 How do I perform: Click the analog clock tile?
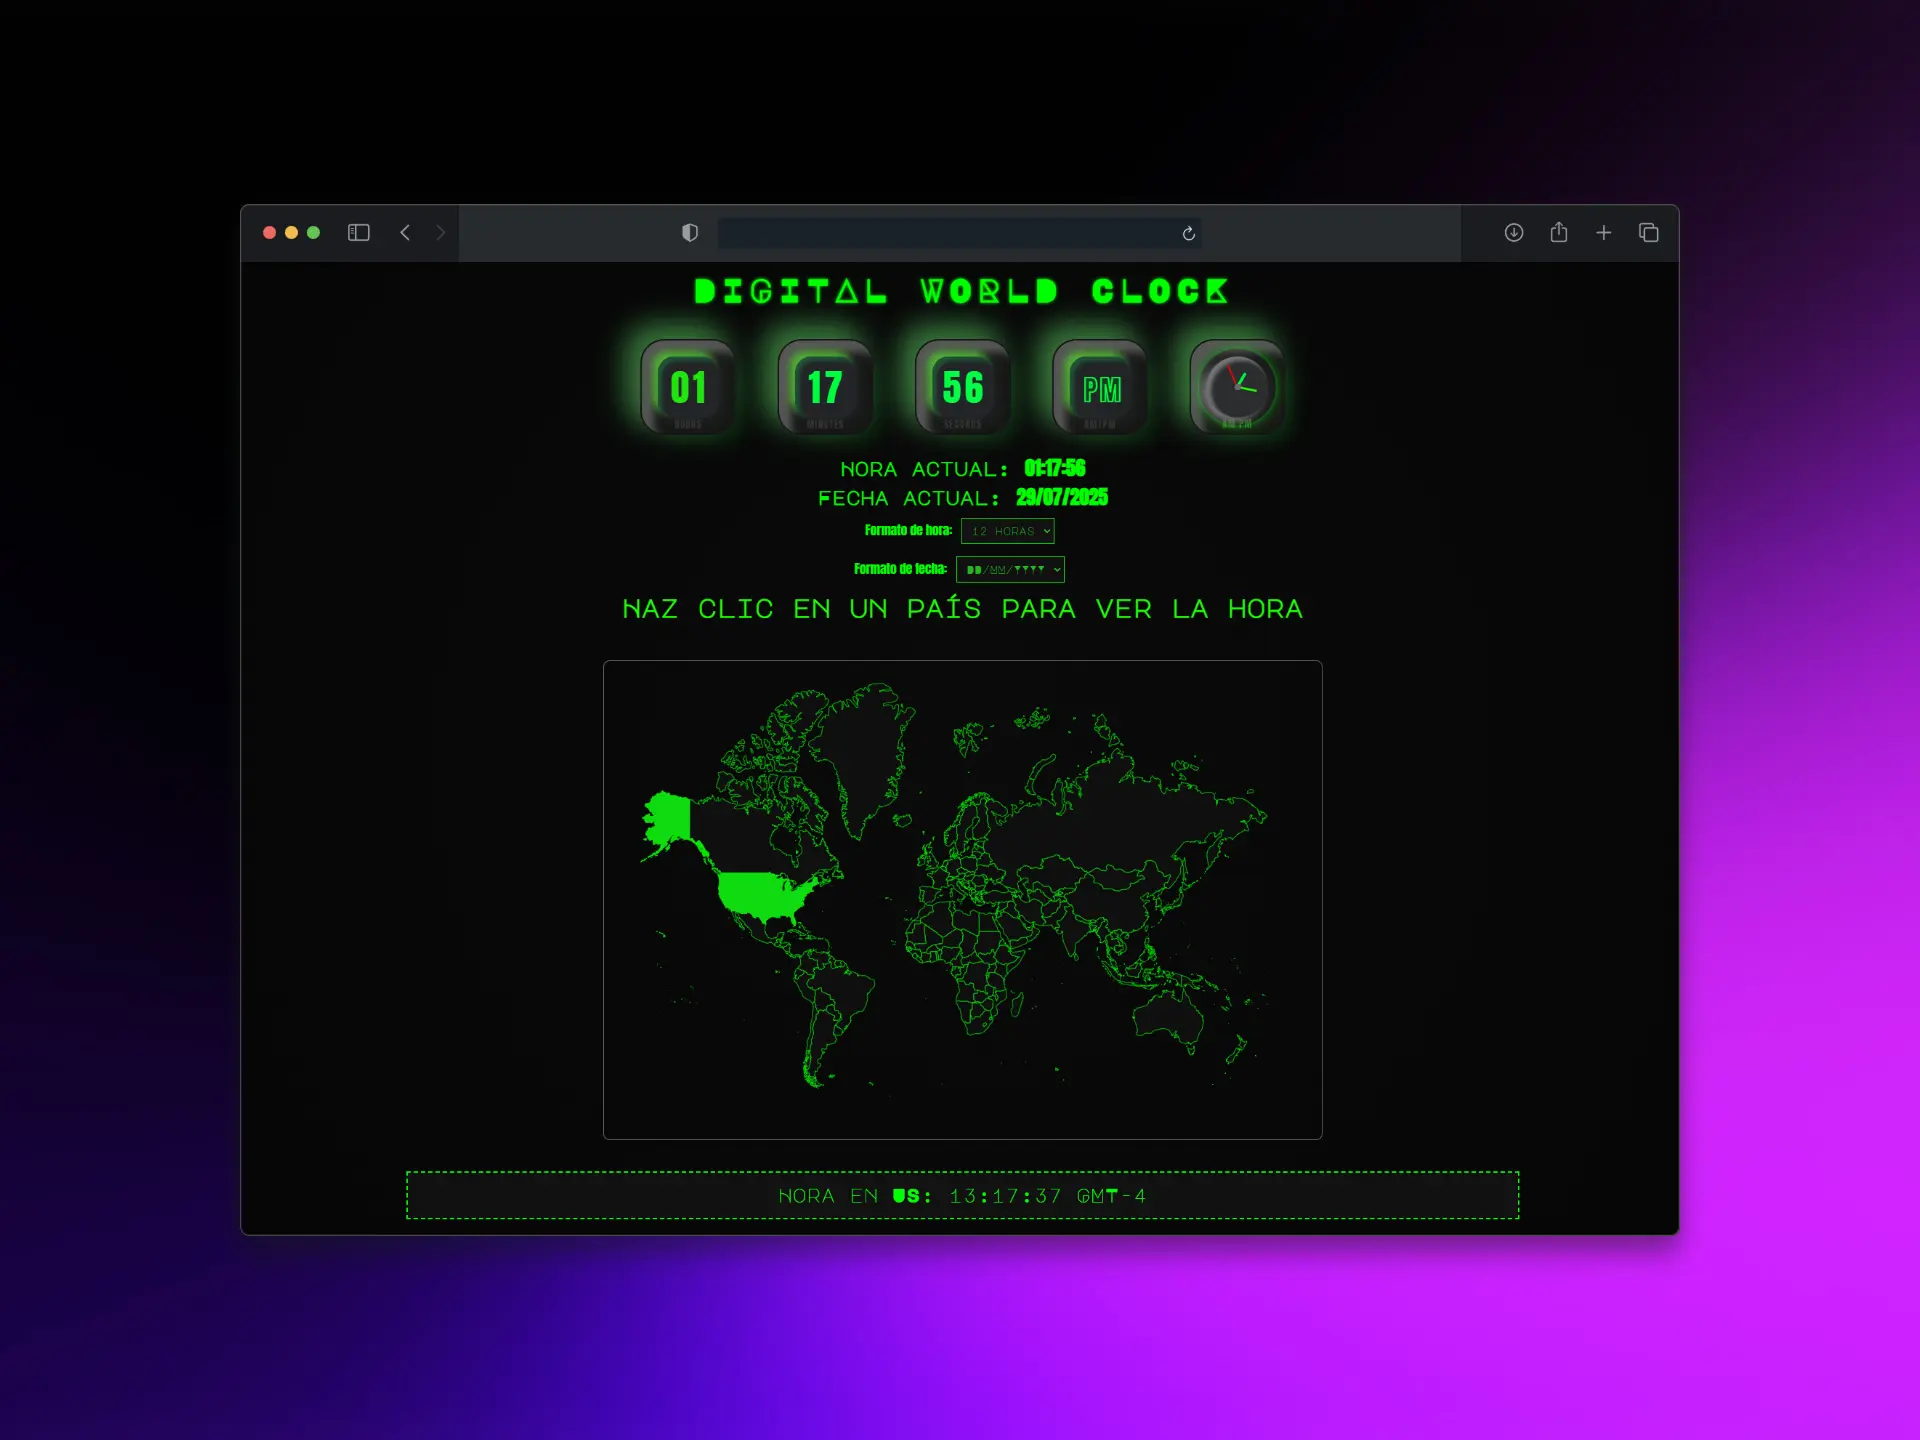coord(1237,387)
